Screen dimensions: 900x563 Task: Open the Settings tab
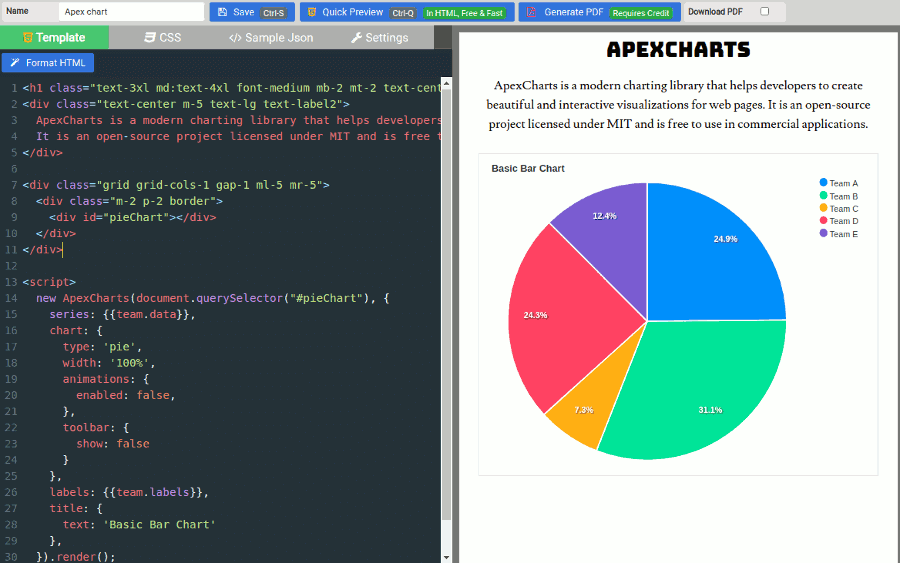pos(379,38)
